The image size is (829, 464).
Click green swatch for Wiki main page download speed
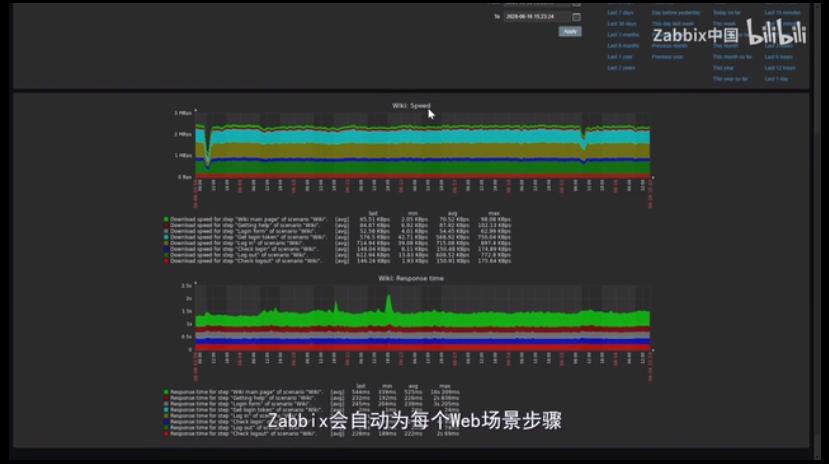[x=166, y=219]
